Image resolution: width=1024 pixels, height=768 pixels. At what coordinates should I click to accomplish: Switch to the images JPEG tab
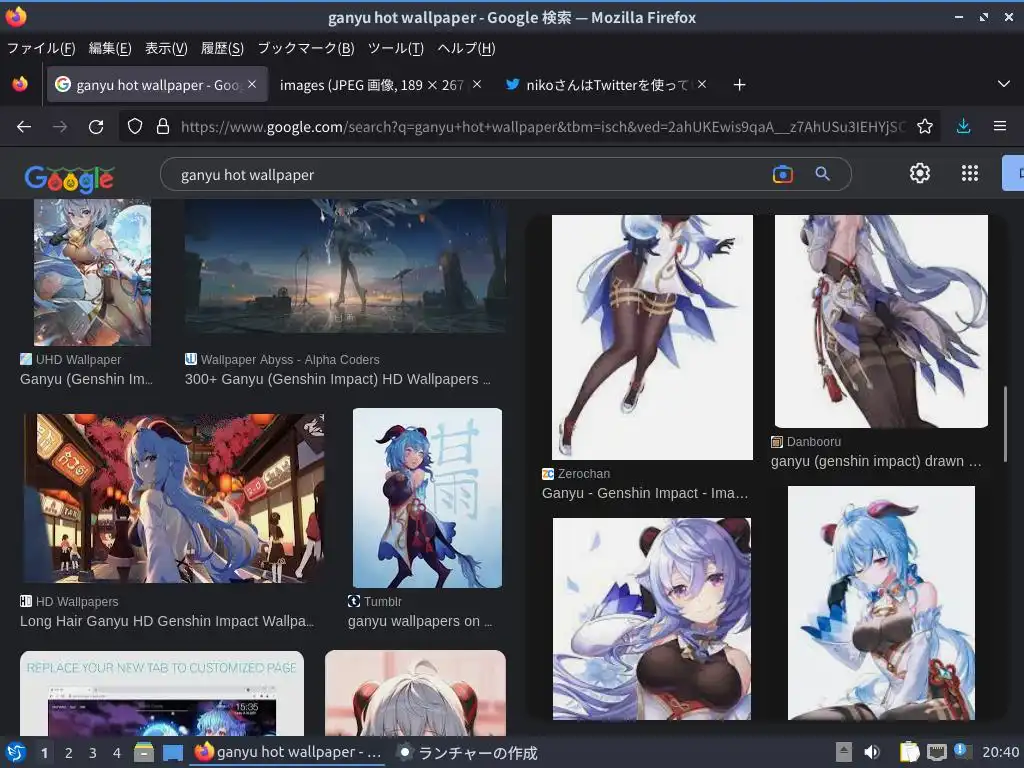[380, 85]
